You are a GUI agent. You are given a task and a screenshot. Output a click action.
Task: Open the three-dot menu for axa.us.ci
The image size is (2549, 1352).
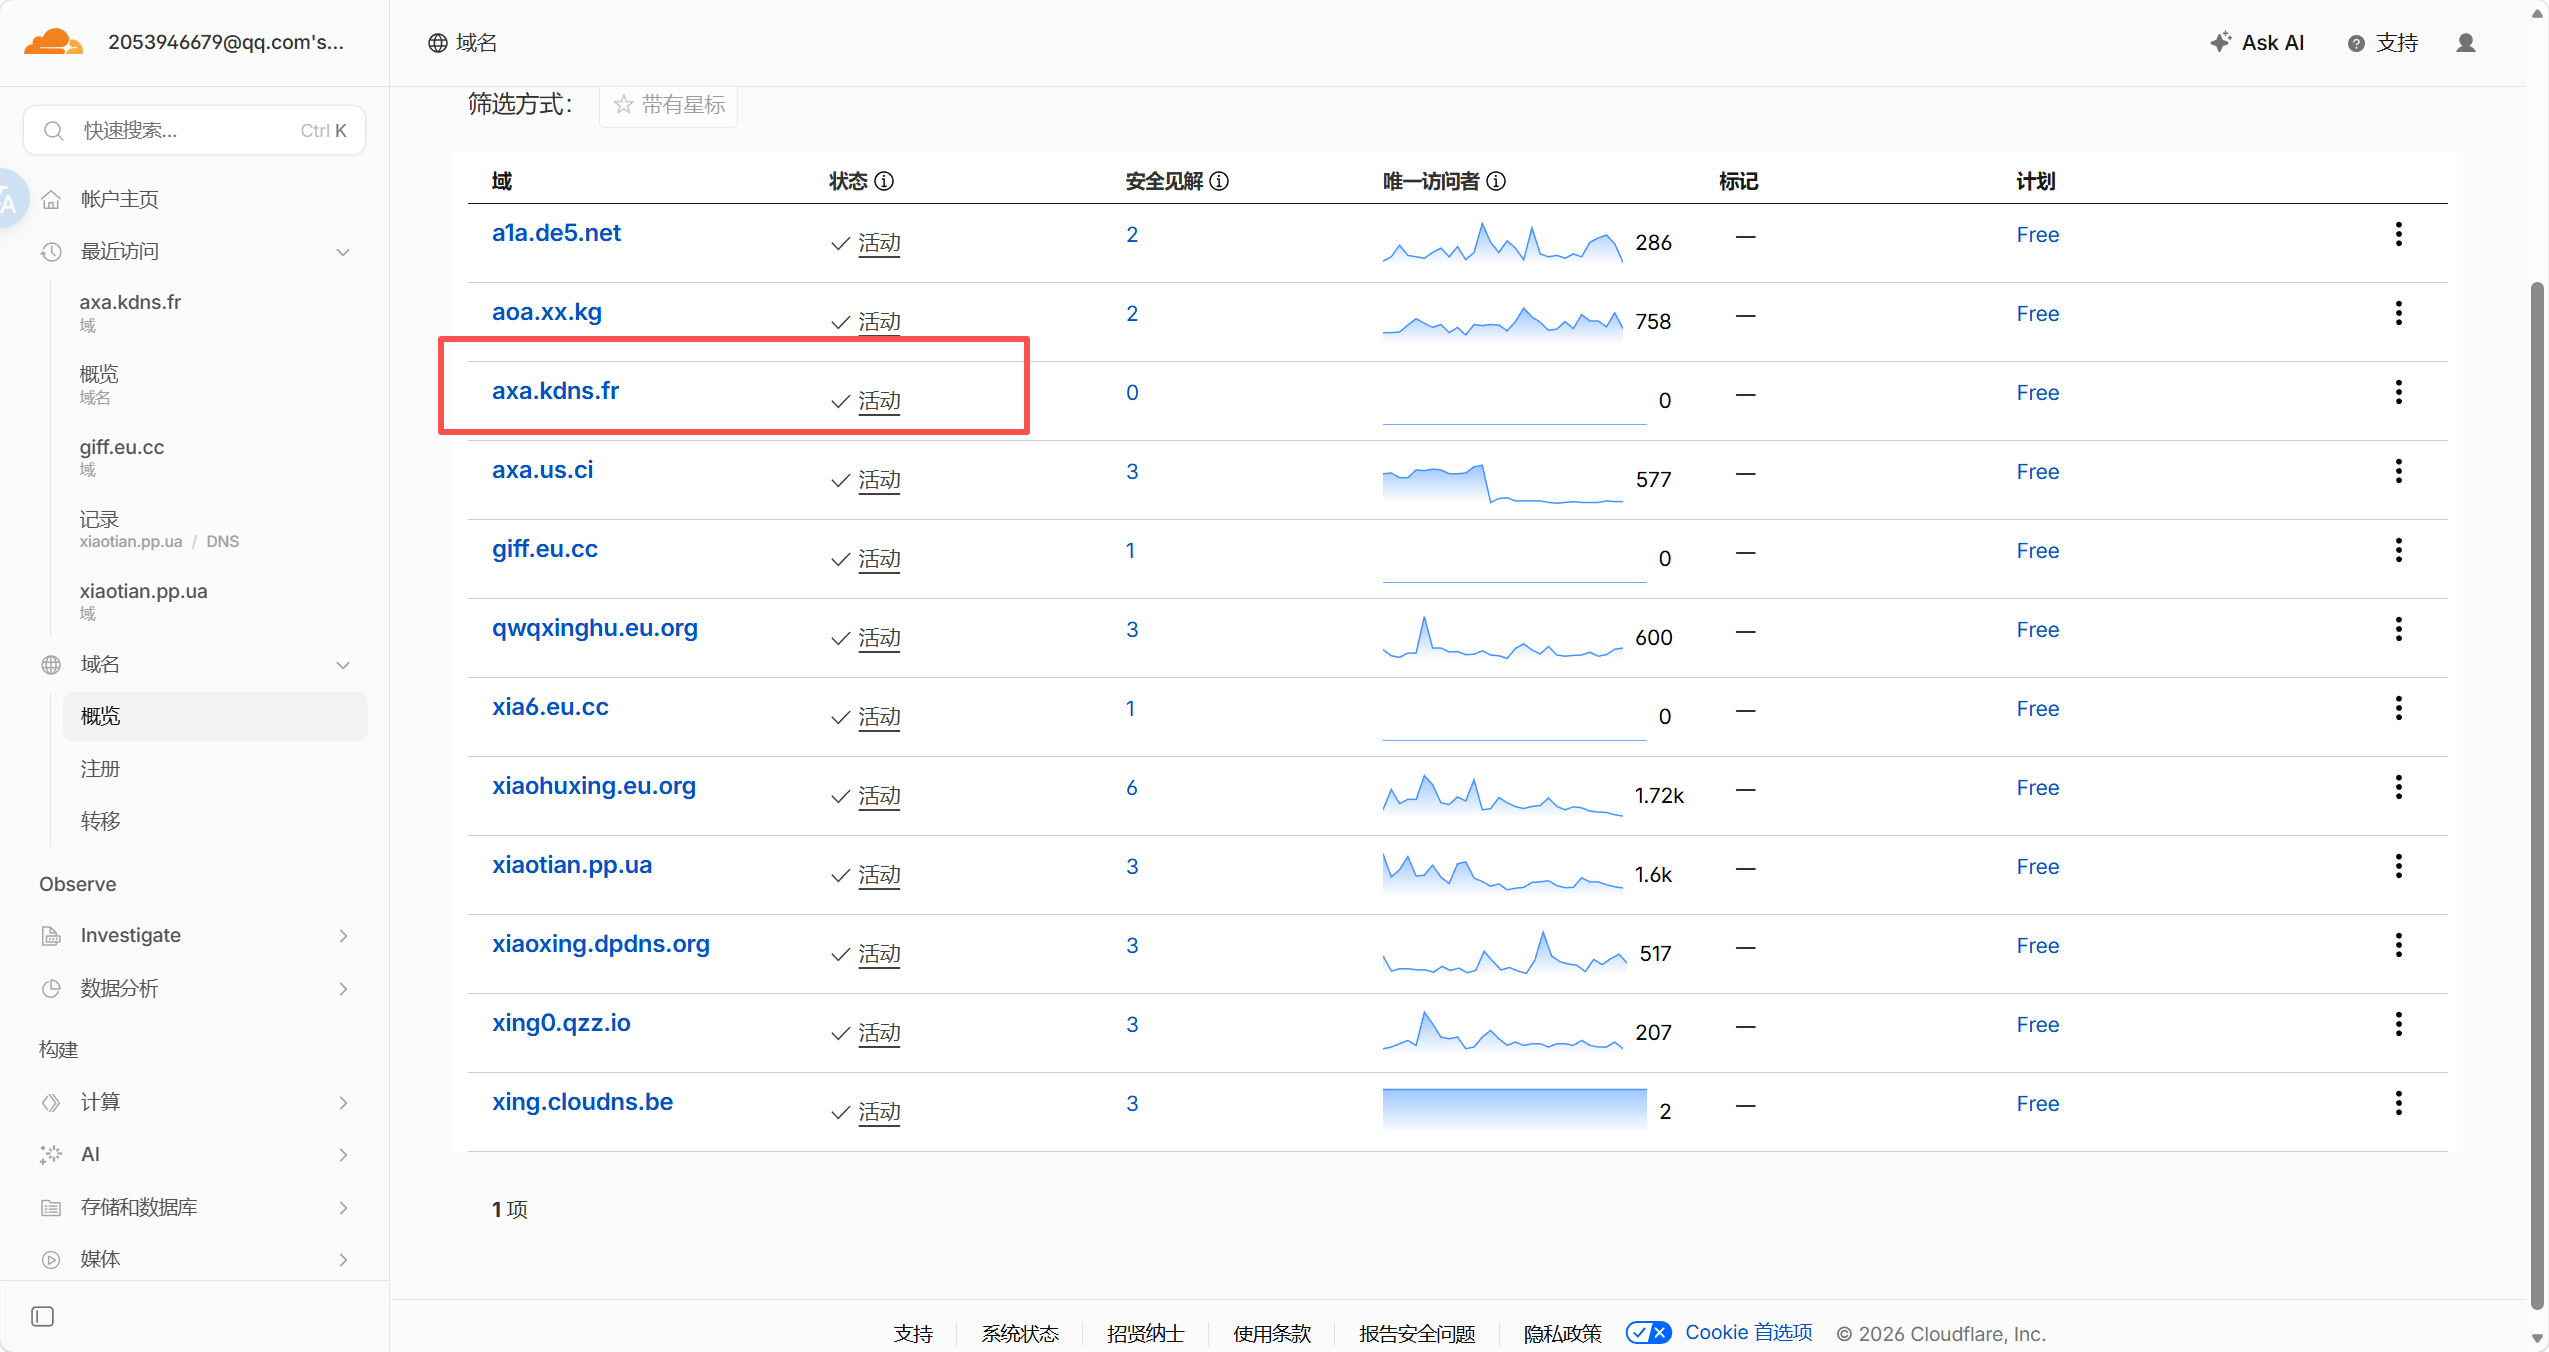tap(2398, 471)
